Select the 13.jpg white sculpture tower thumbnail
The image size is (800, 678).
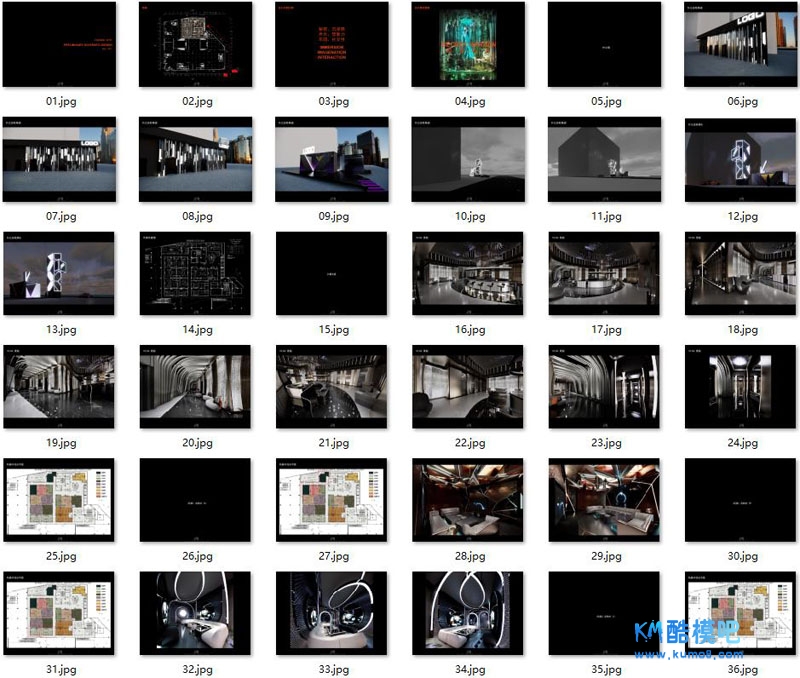[59, 275]
